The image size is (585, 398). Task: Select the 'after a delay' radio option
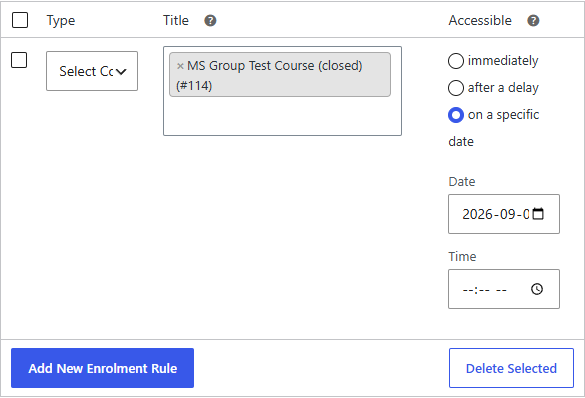[x=456, y=88]
